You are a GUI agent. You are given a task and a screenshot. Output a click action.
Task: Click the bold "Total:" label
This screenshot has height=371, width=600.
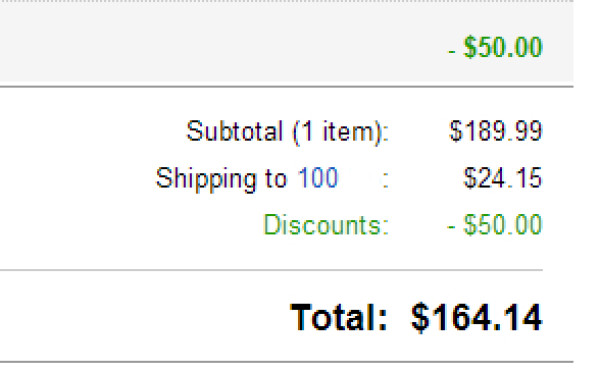click(339, 317)
